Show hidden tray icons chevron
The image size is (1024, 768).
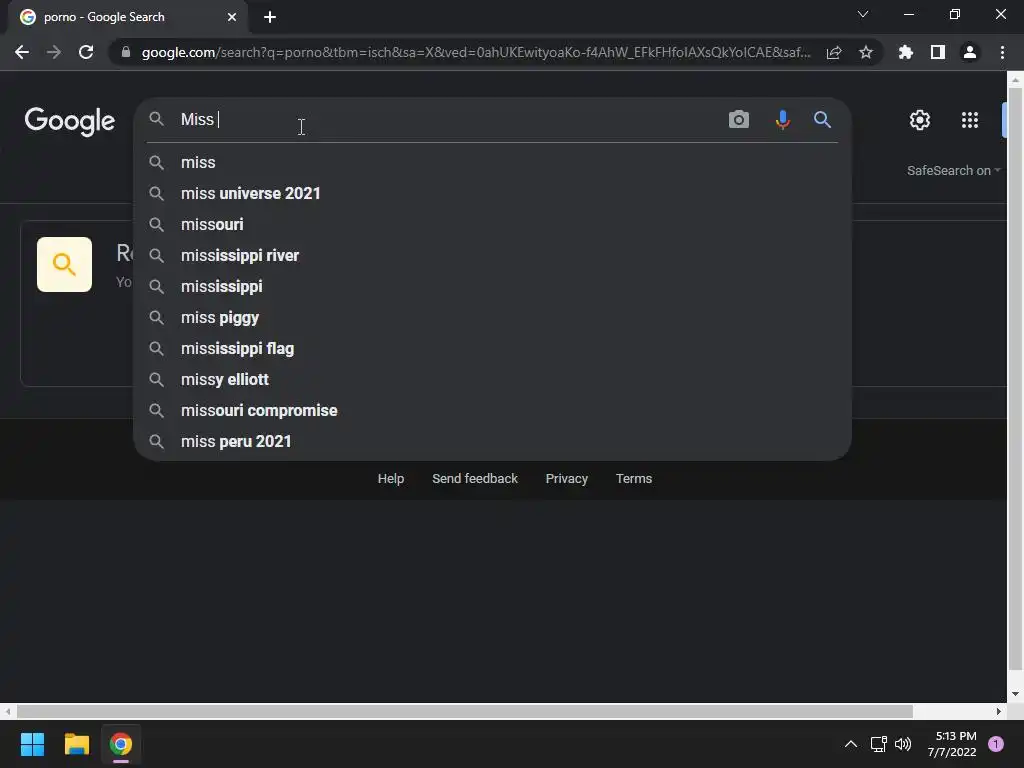[x=851, y=744]
